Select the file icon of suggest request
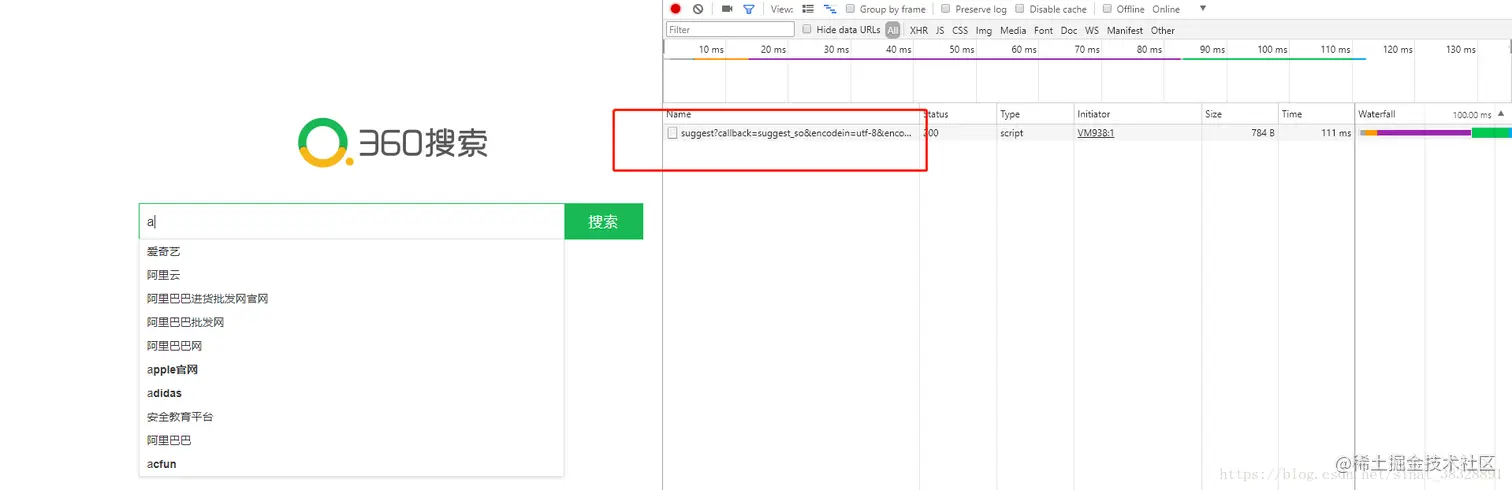Viewport: 1512px width, 490px height. tap(673, 133)
